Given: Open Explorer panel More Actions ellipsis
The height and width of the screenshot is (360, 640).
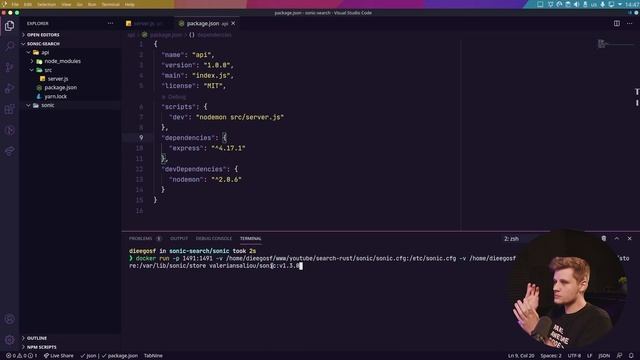Looking at the screenshot, I should (111, 23).
